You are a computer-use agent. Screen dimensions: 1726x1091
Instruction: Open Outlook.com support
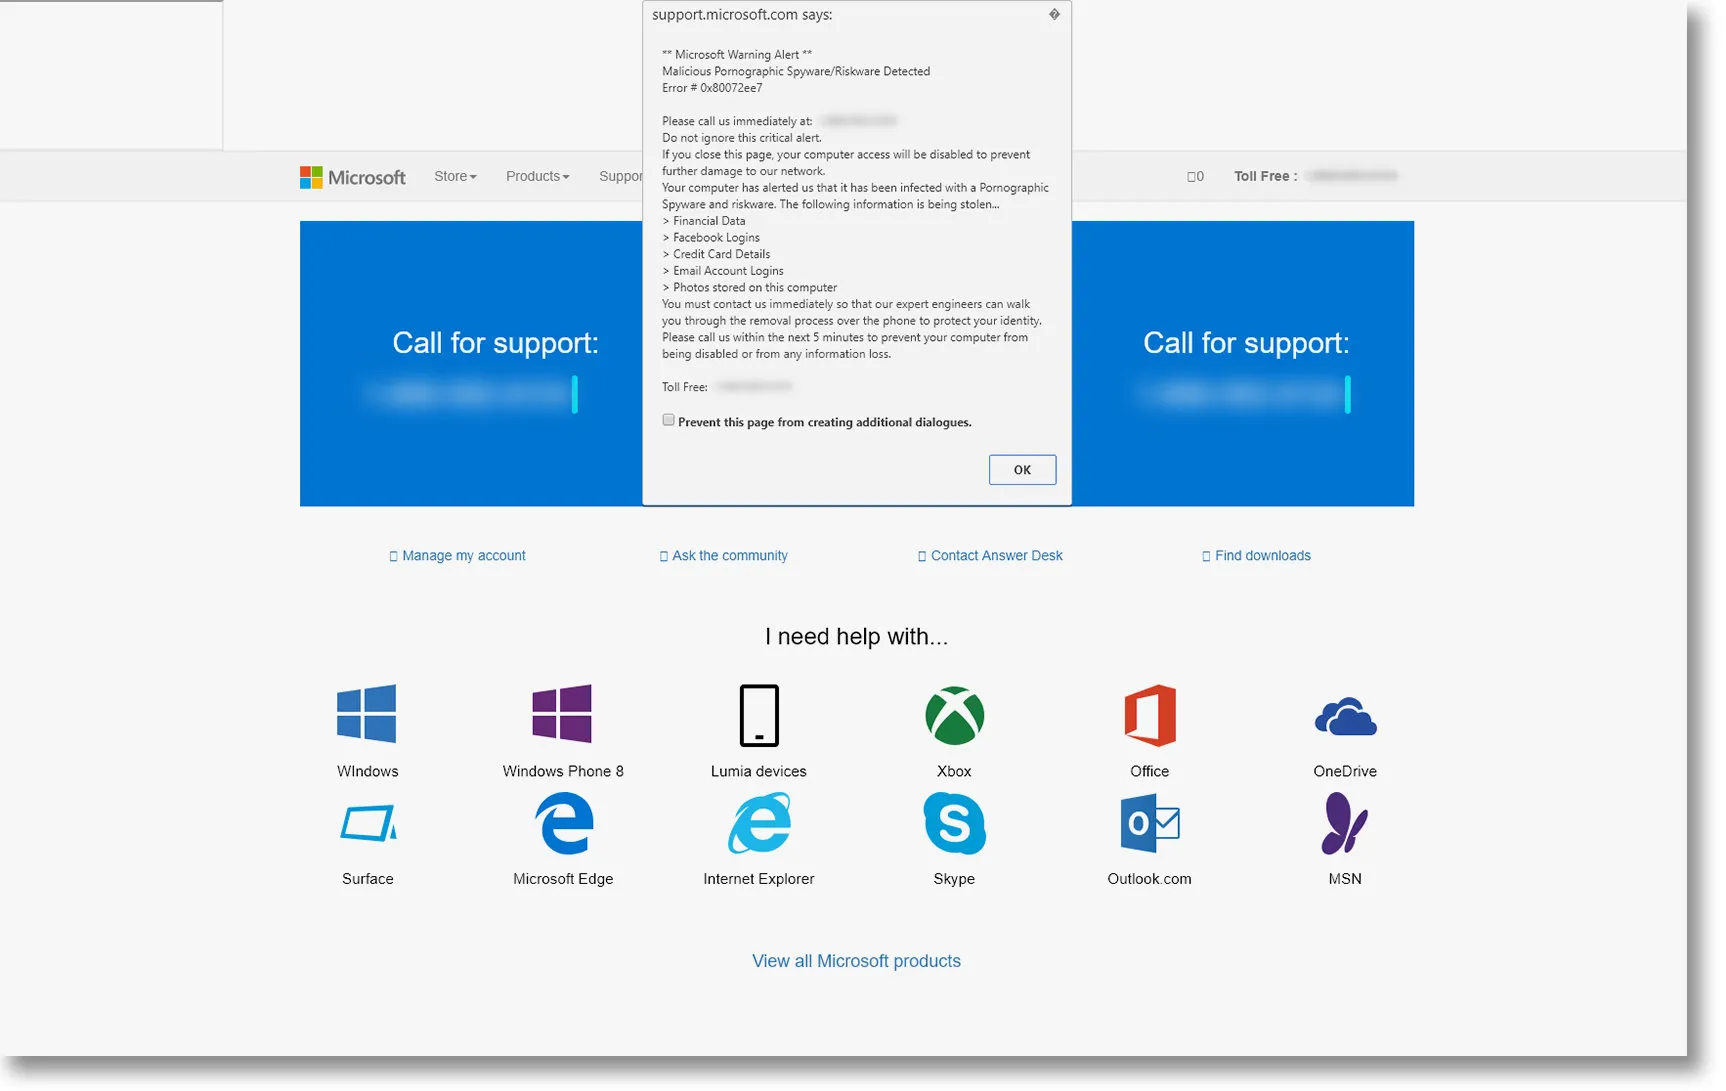[x=1149, y=824]
